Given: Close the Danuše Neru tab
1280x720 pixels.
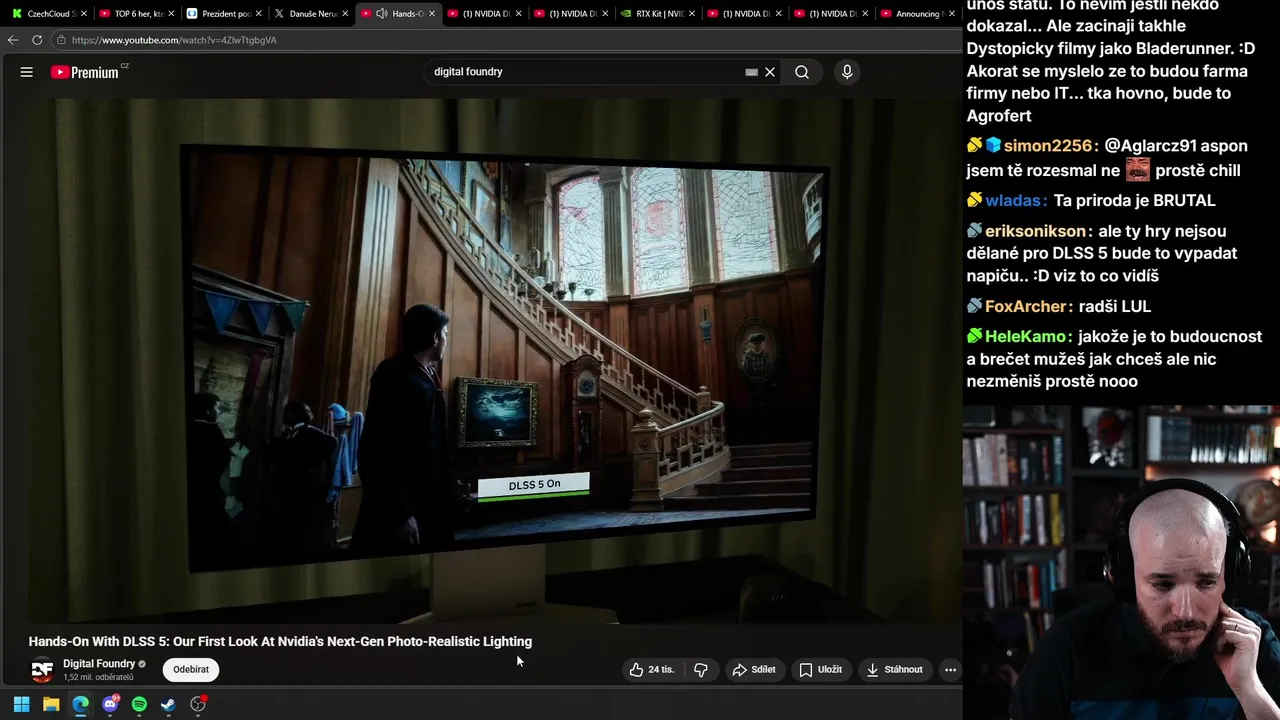Looking at the screenshot, I should click(x=345, y=14).
